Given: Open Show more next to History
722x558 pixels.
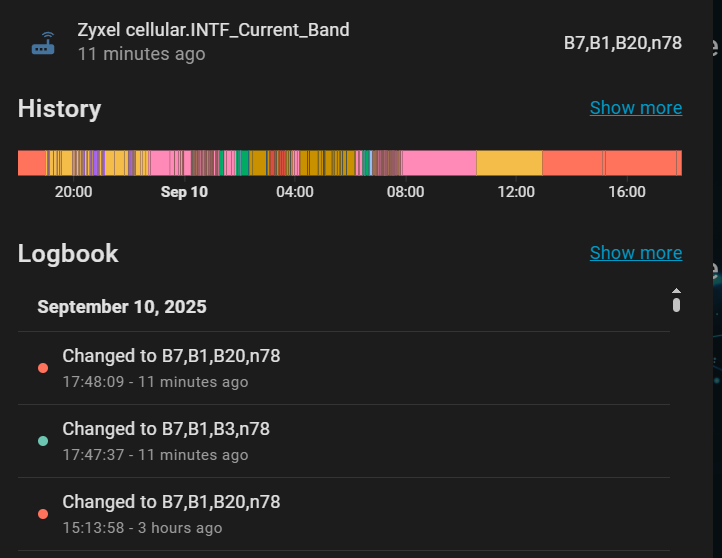Looking at the screenshot, I should (x=635, y=108).
